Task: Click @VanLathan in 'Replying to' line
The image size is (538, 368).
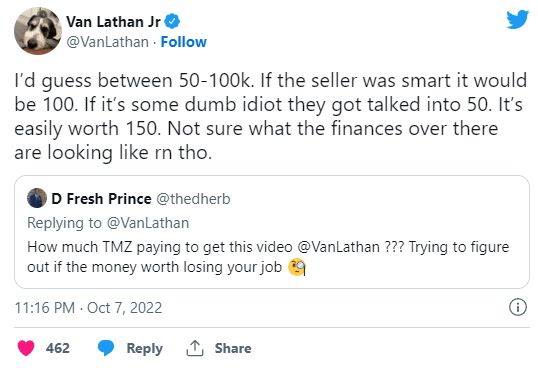Action: (x=148, y=223)
